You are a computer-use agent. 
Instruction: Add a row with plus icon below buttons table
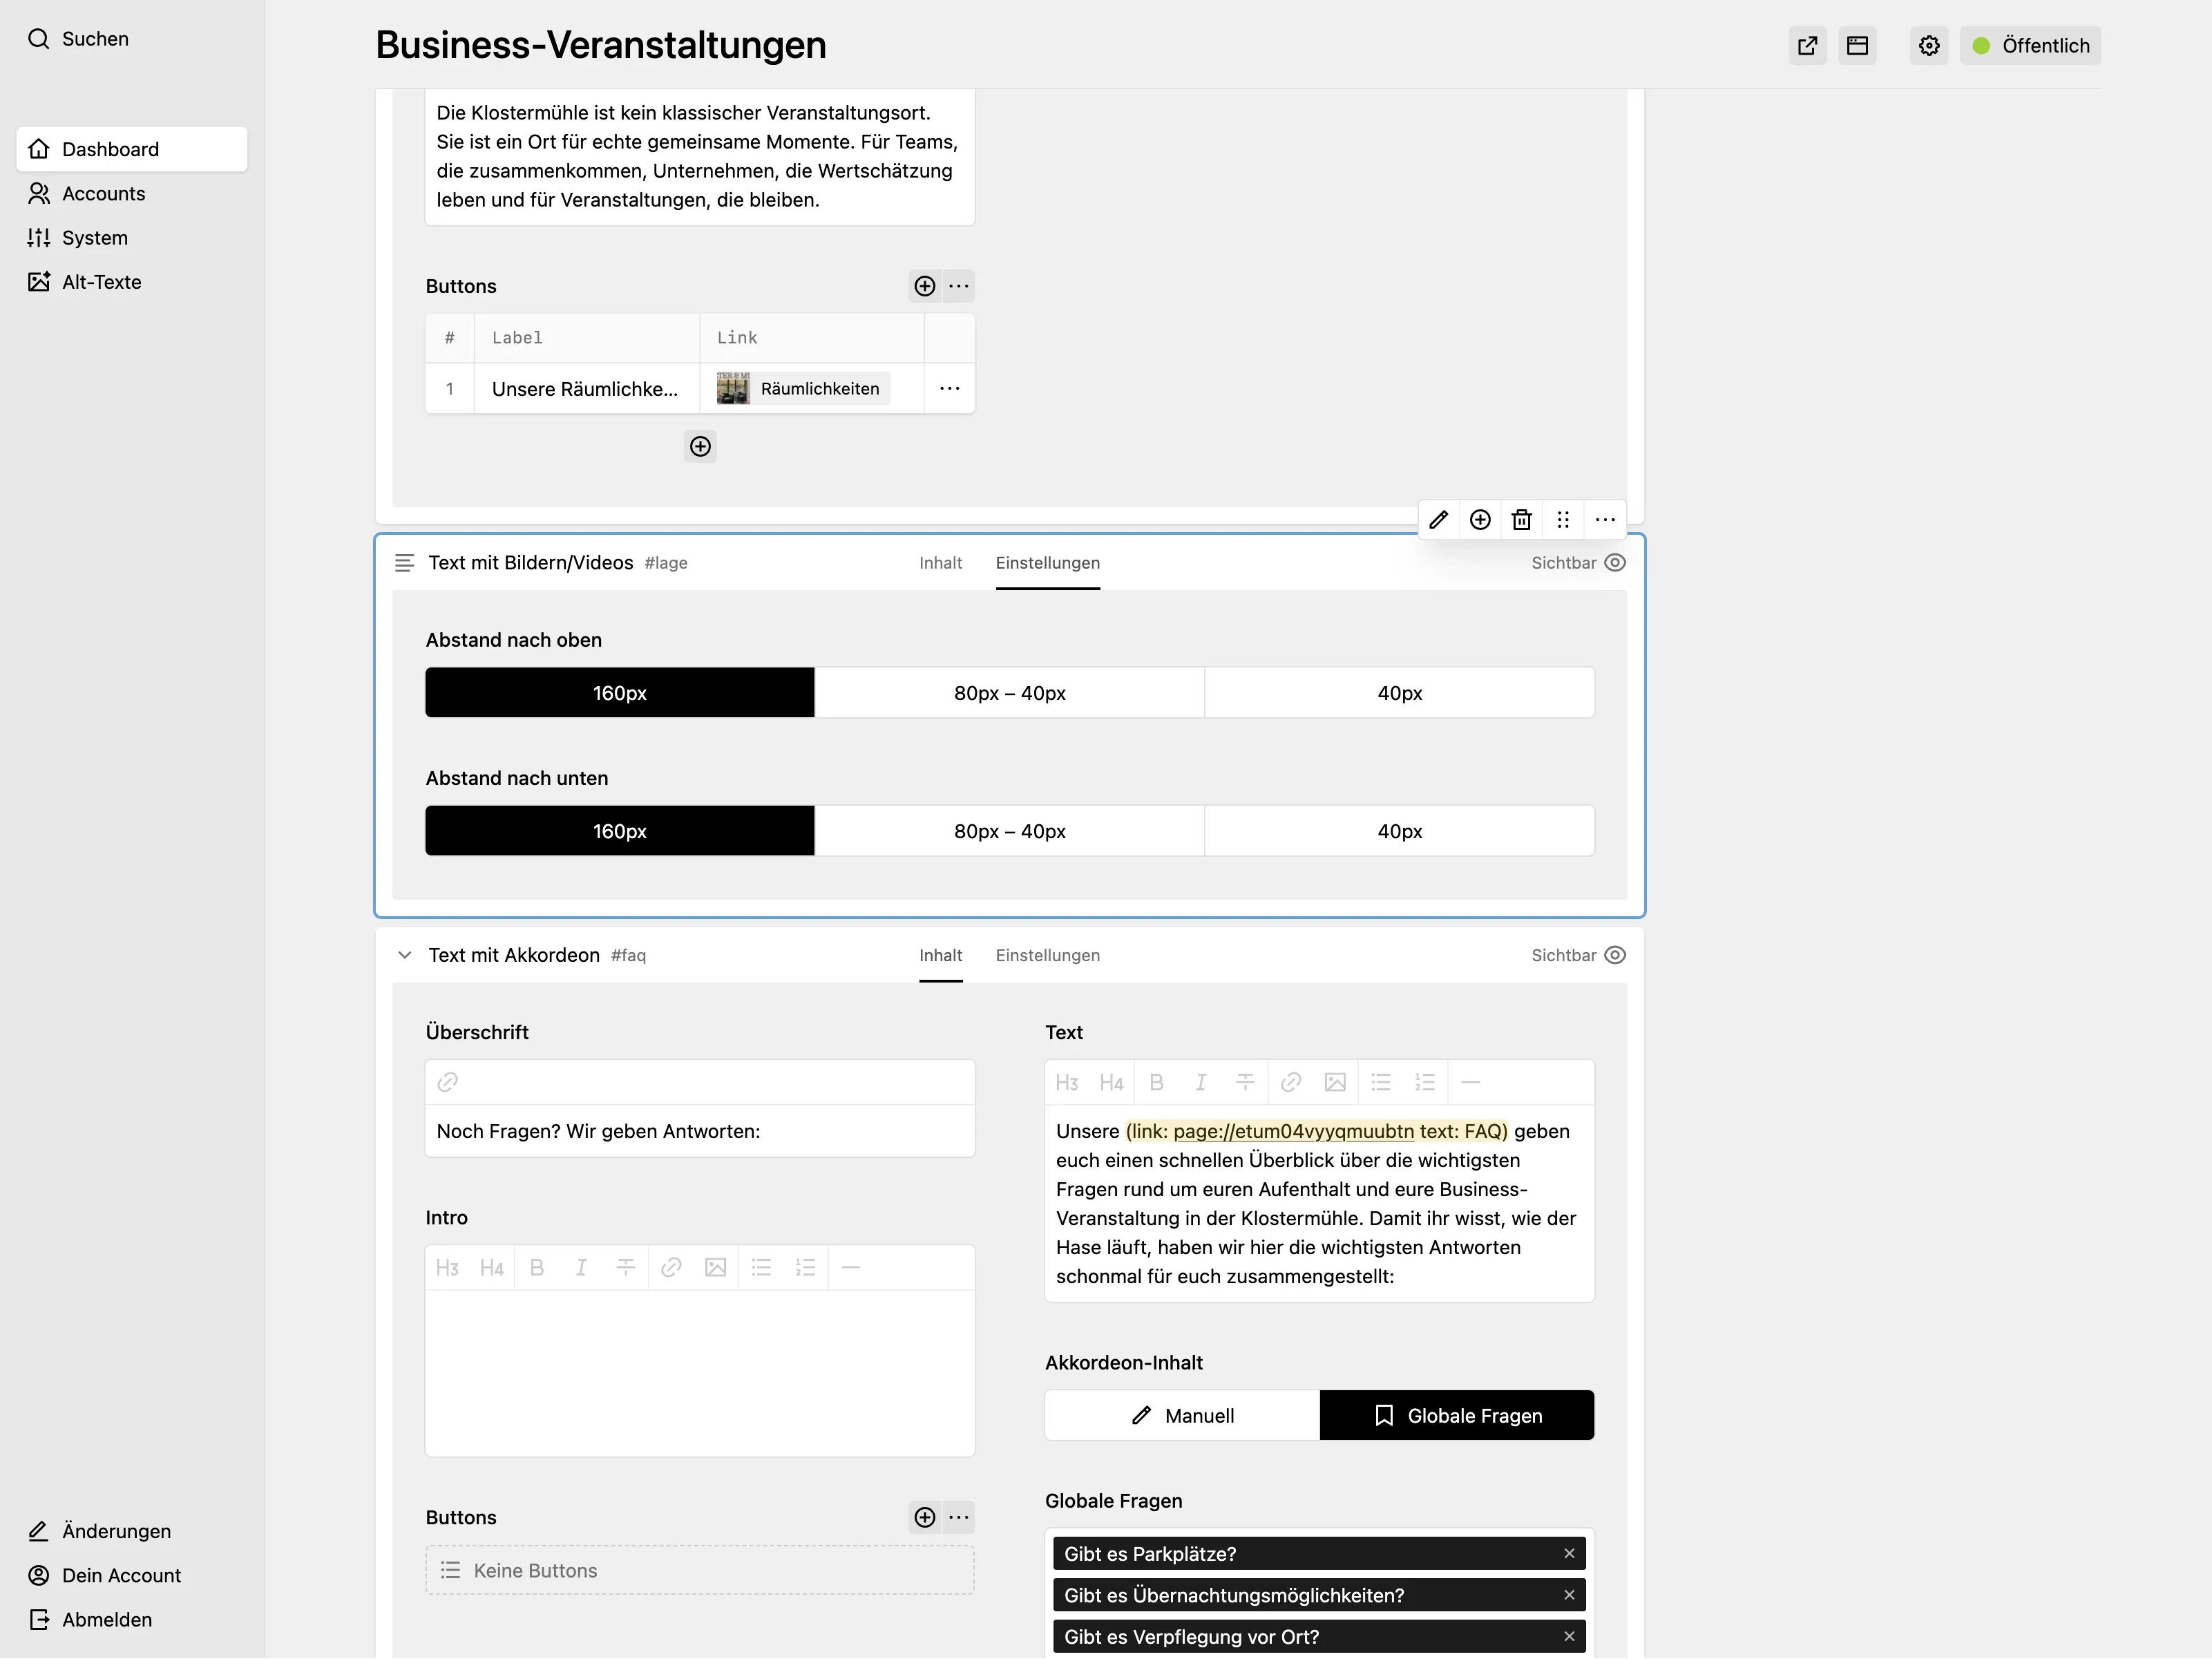tap(700, 446)
